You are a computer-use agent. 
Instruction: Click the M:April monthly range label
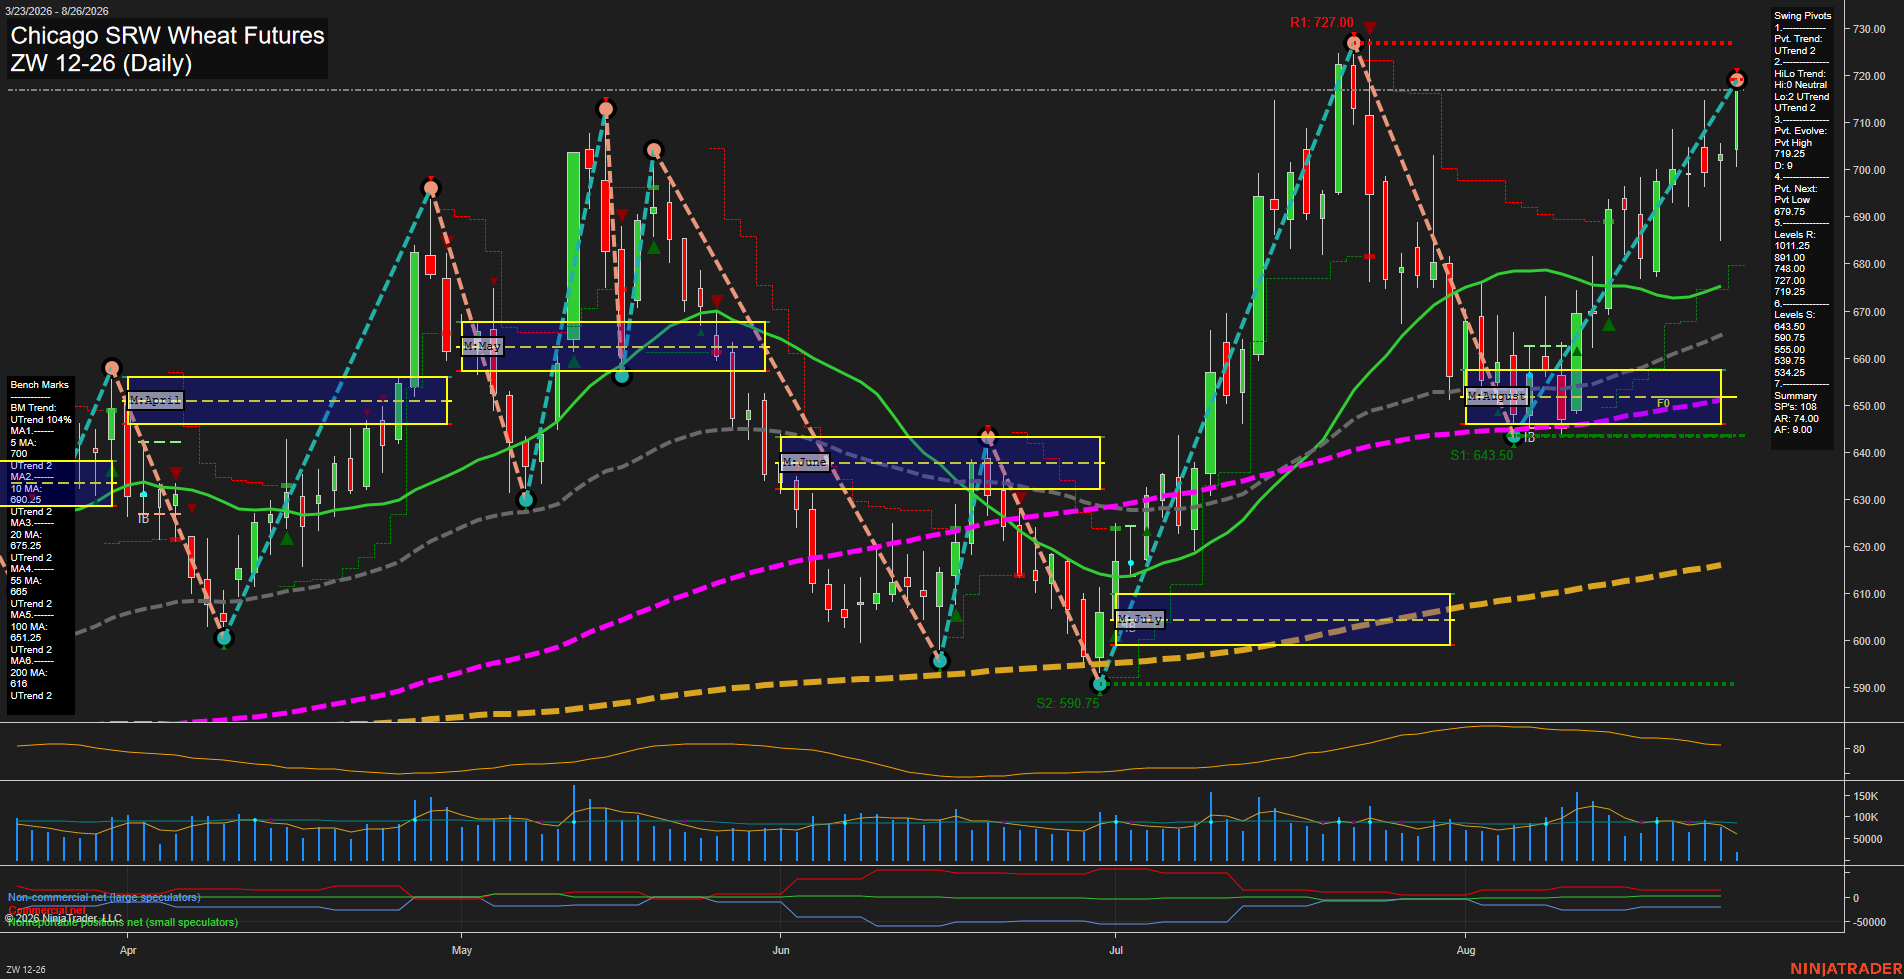pyautogui.click(x=156, y=400)
